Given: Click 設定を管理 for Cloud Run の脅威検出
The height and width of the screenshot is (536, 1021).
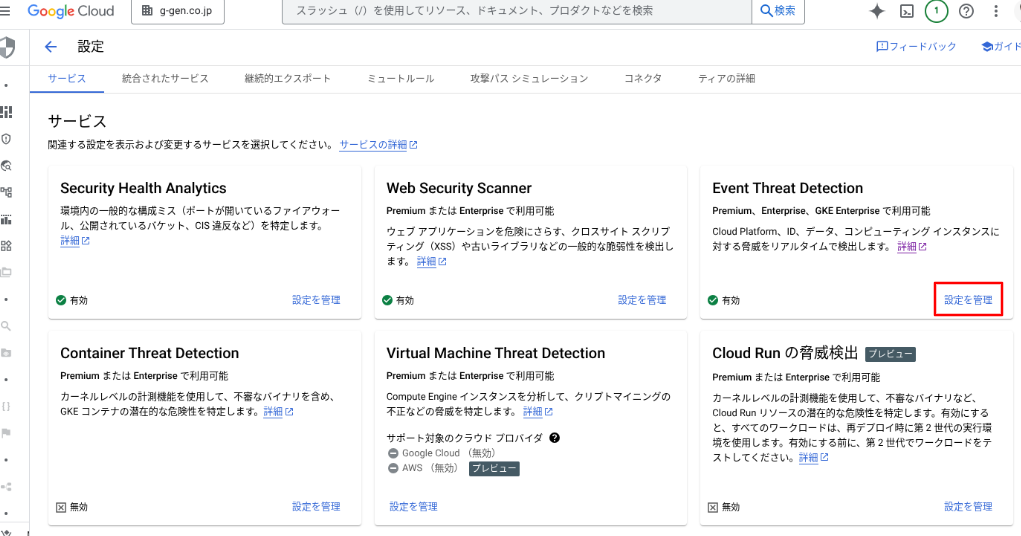Looking at the screenshot, I should click(x=968, y=507).
